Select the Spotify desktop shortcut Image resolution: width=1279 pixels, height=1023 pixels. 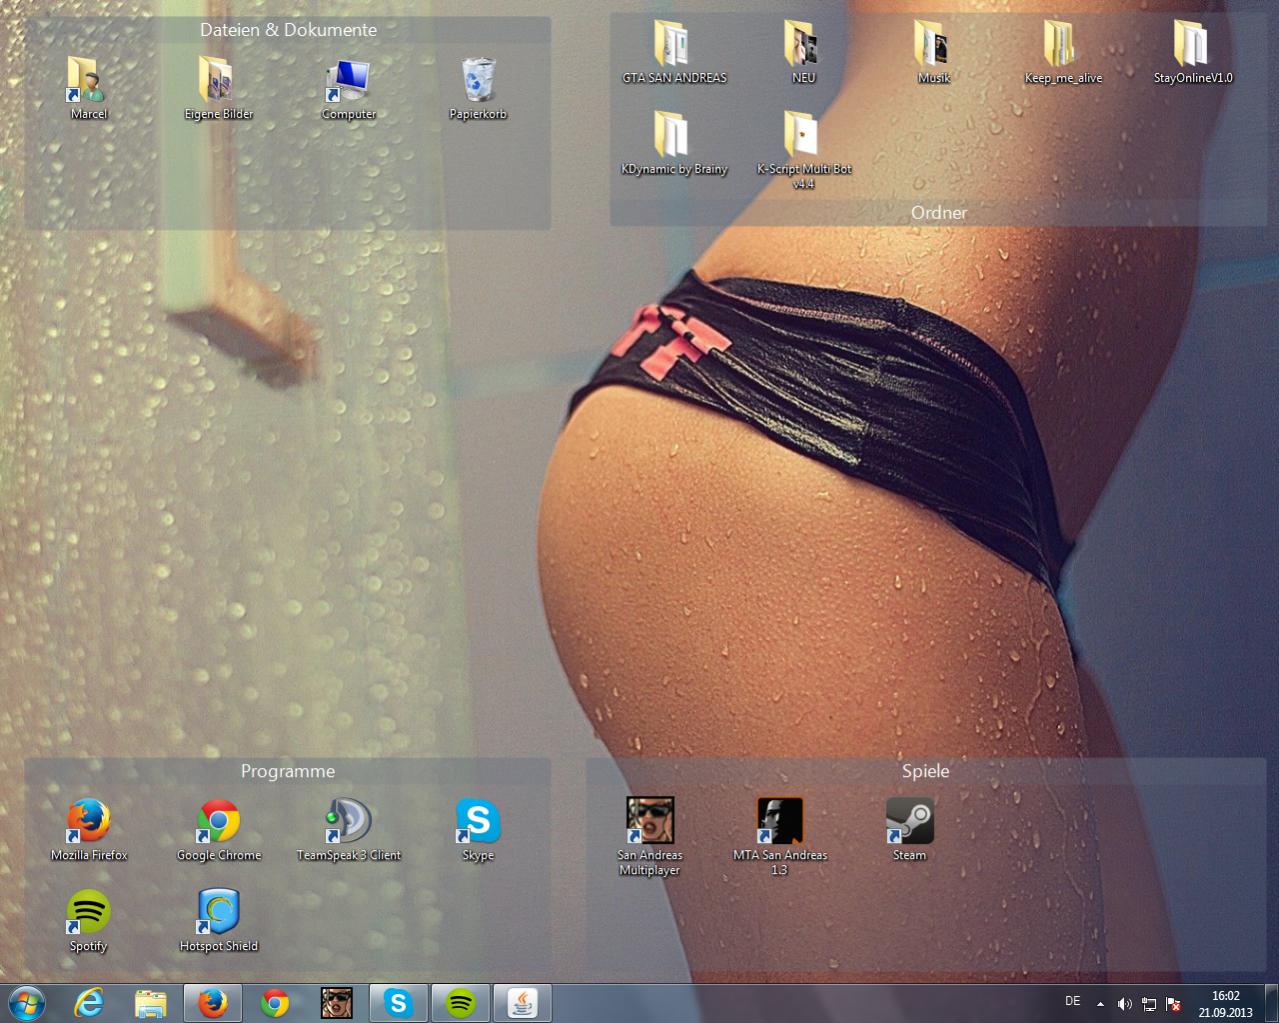tap(89, 913)
